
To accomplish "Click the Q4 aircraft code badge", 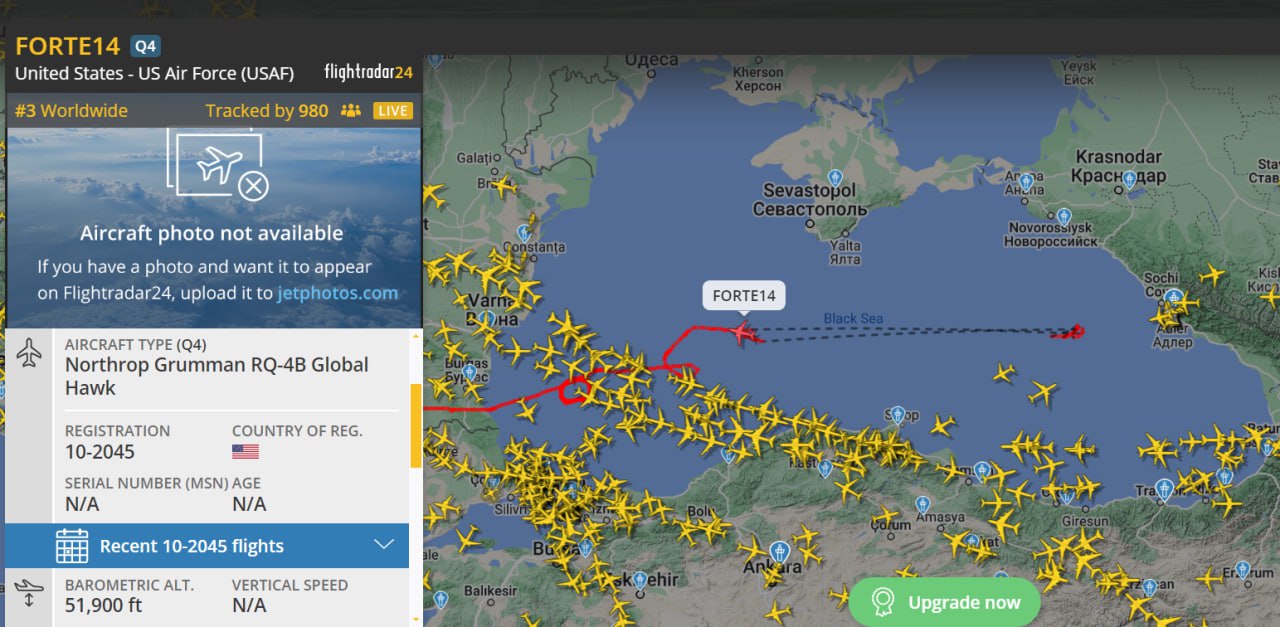I will 145,46.
